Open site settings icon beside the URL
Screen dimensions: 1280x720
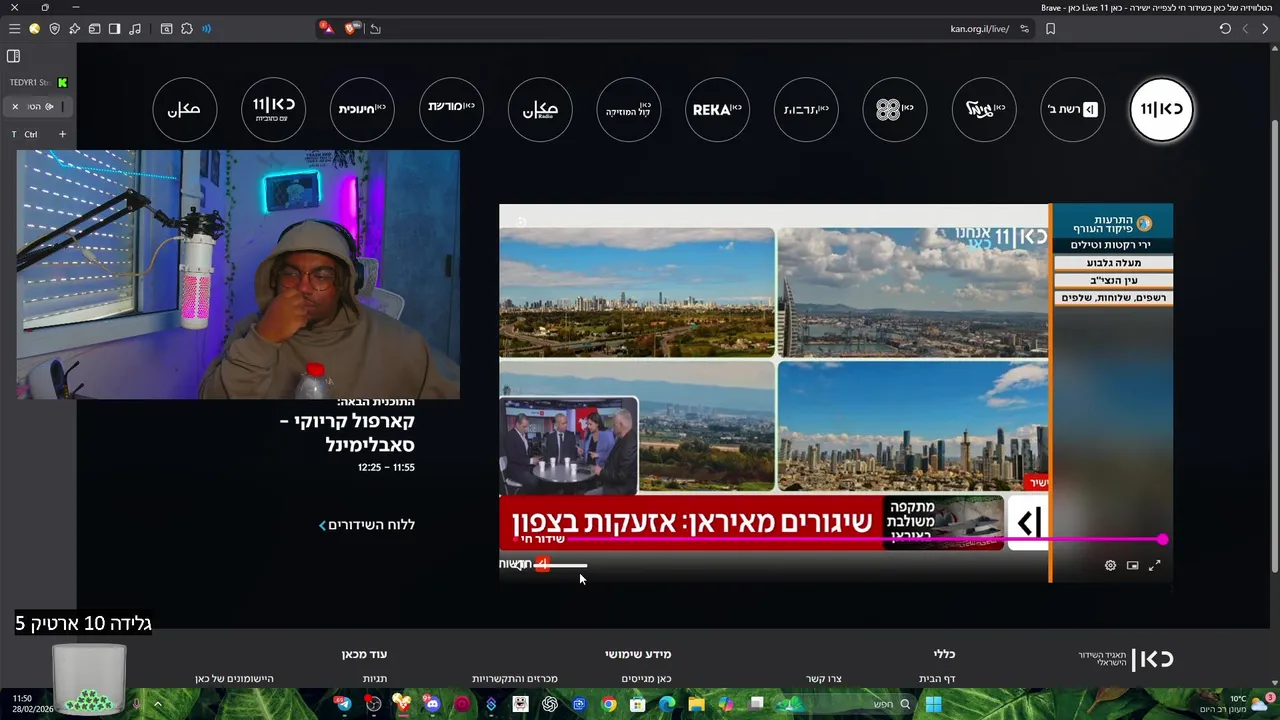1024,29
